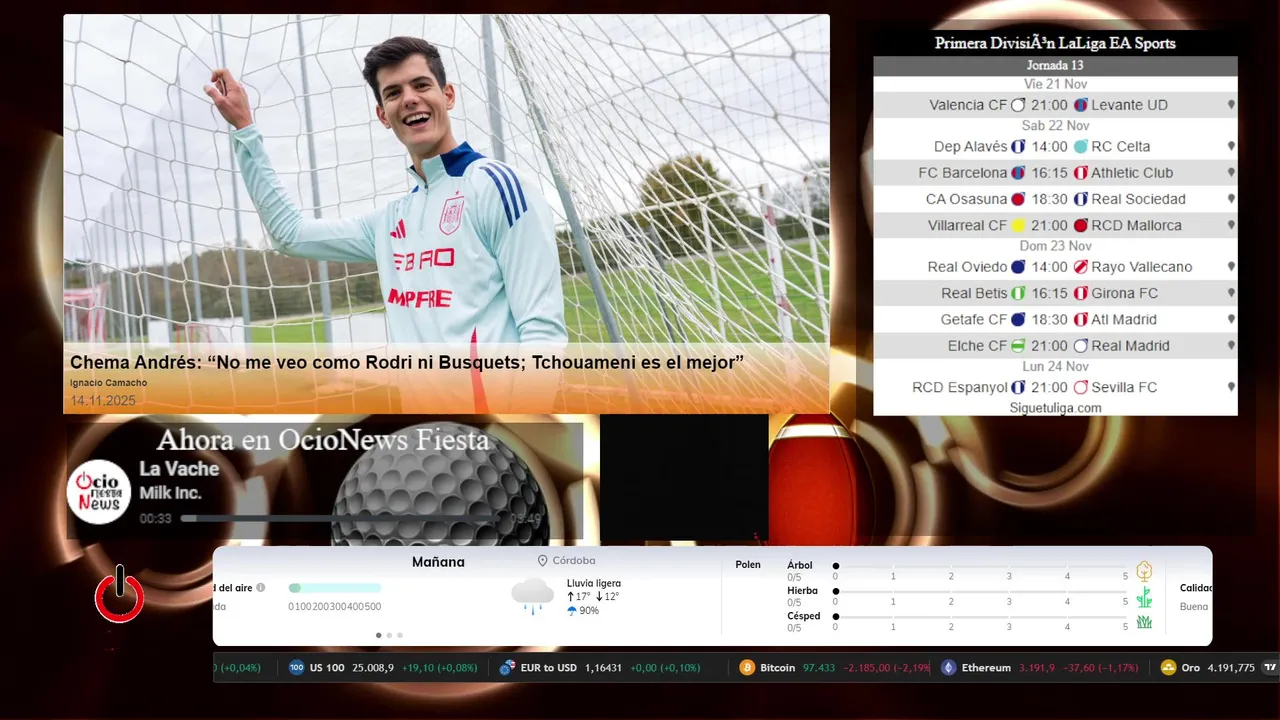Click author name Ignacio Camacho
This screenshot has width=1280, height=720.
[108, 383]
